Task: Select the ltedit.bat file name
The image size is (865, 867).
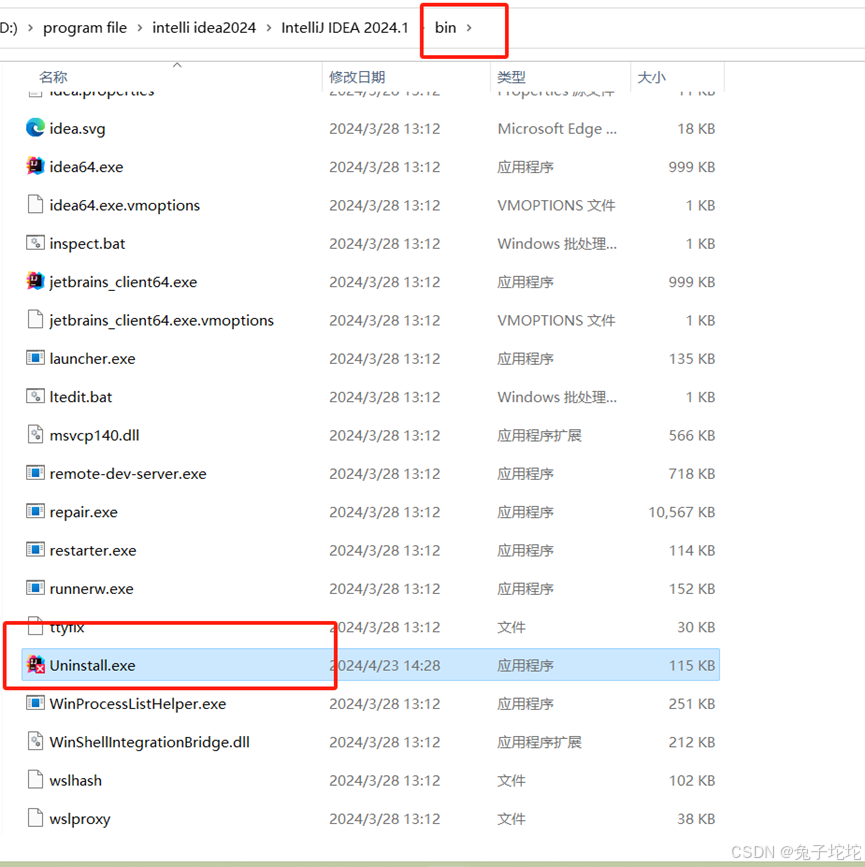Action: 81,396
